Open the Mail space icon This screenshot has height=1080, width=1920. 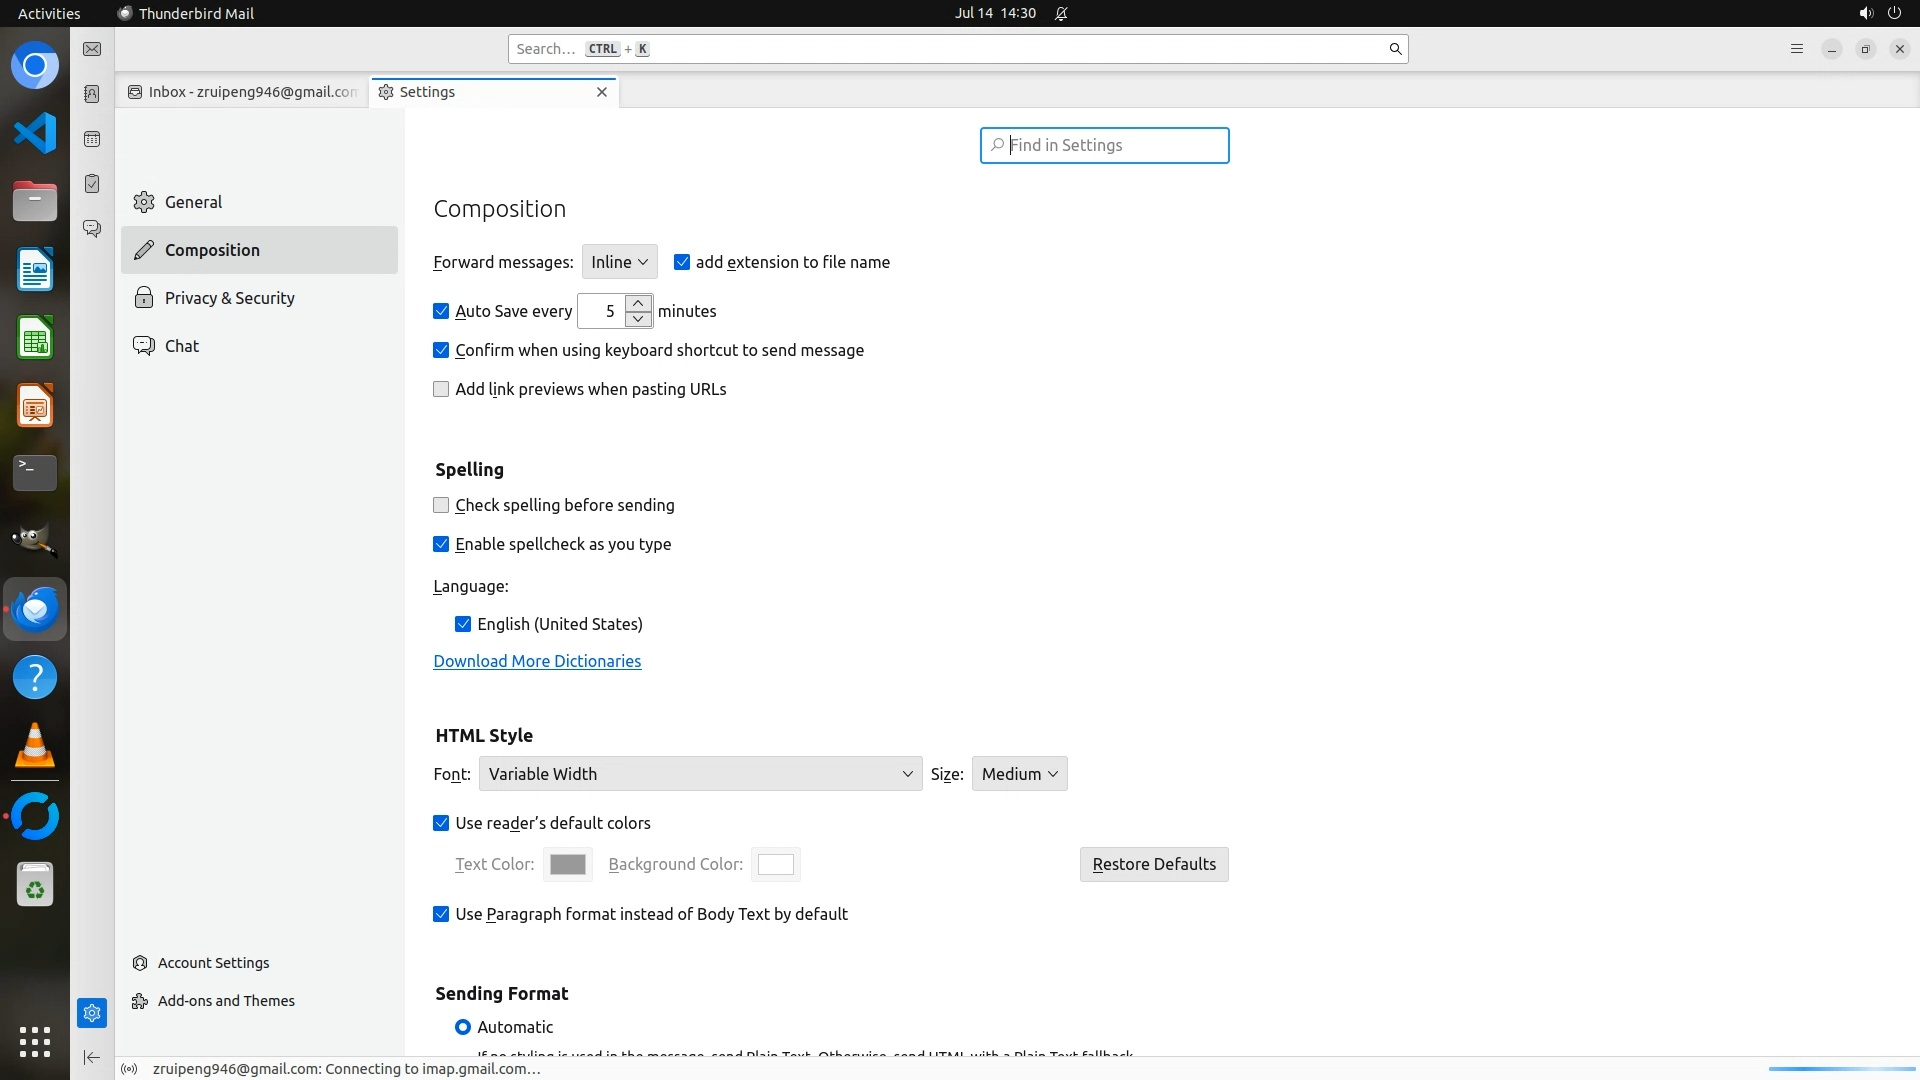(92, 49)
